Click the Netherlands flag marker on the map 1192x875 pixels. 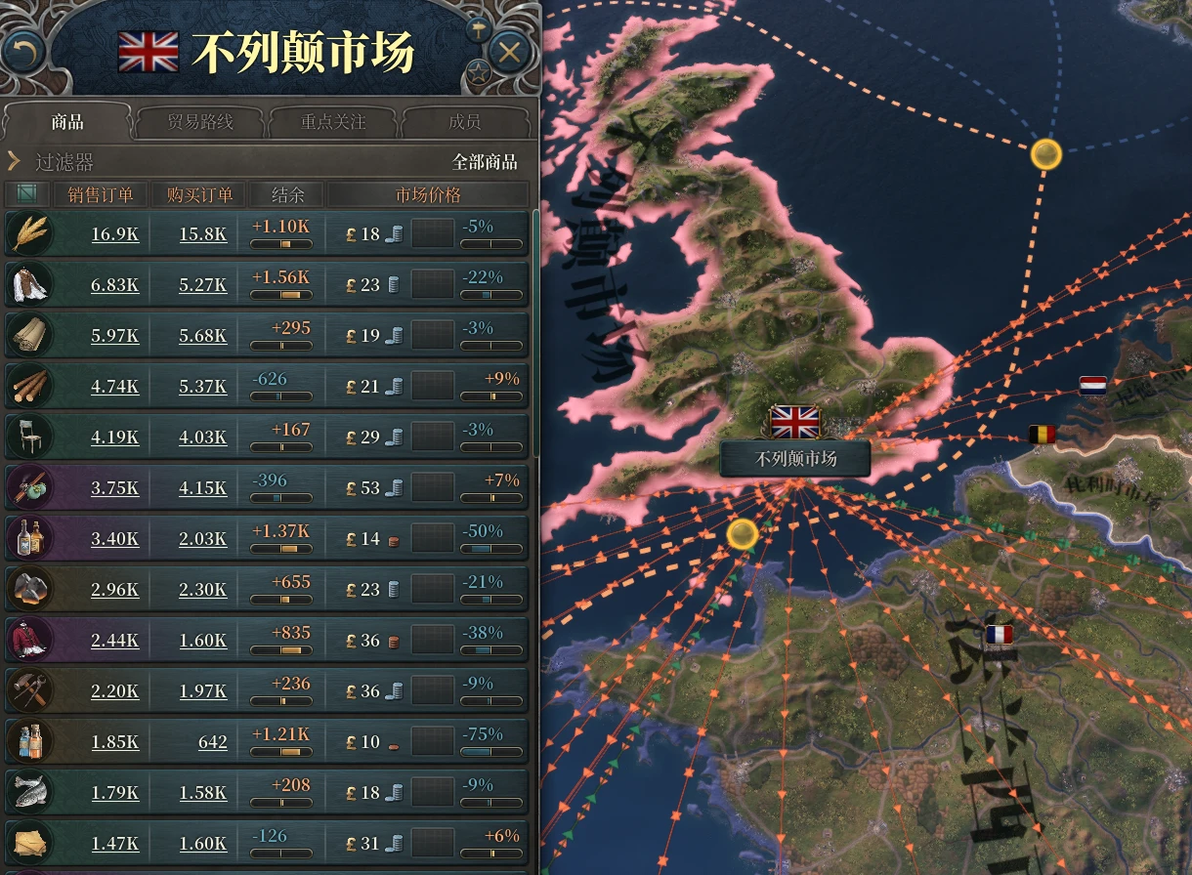coord(1093,385)
